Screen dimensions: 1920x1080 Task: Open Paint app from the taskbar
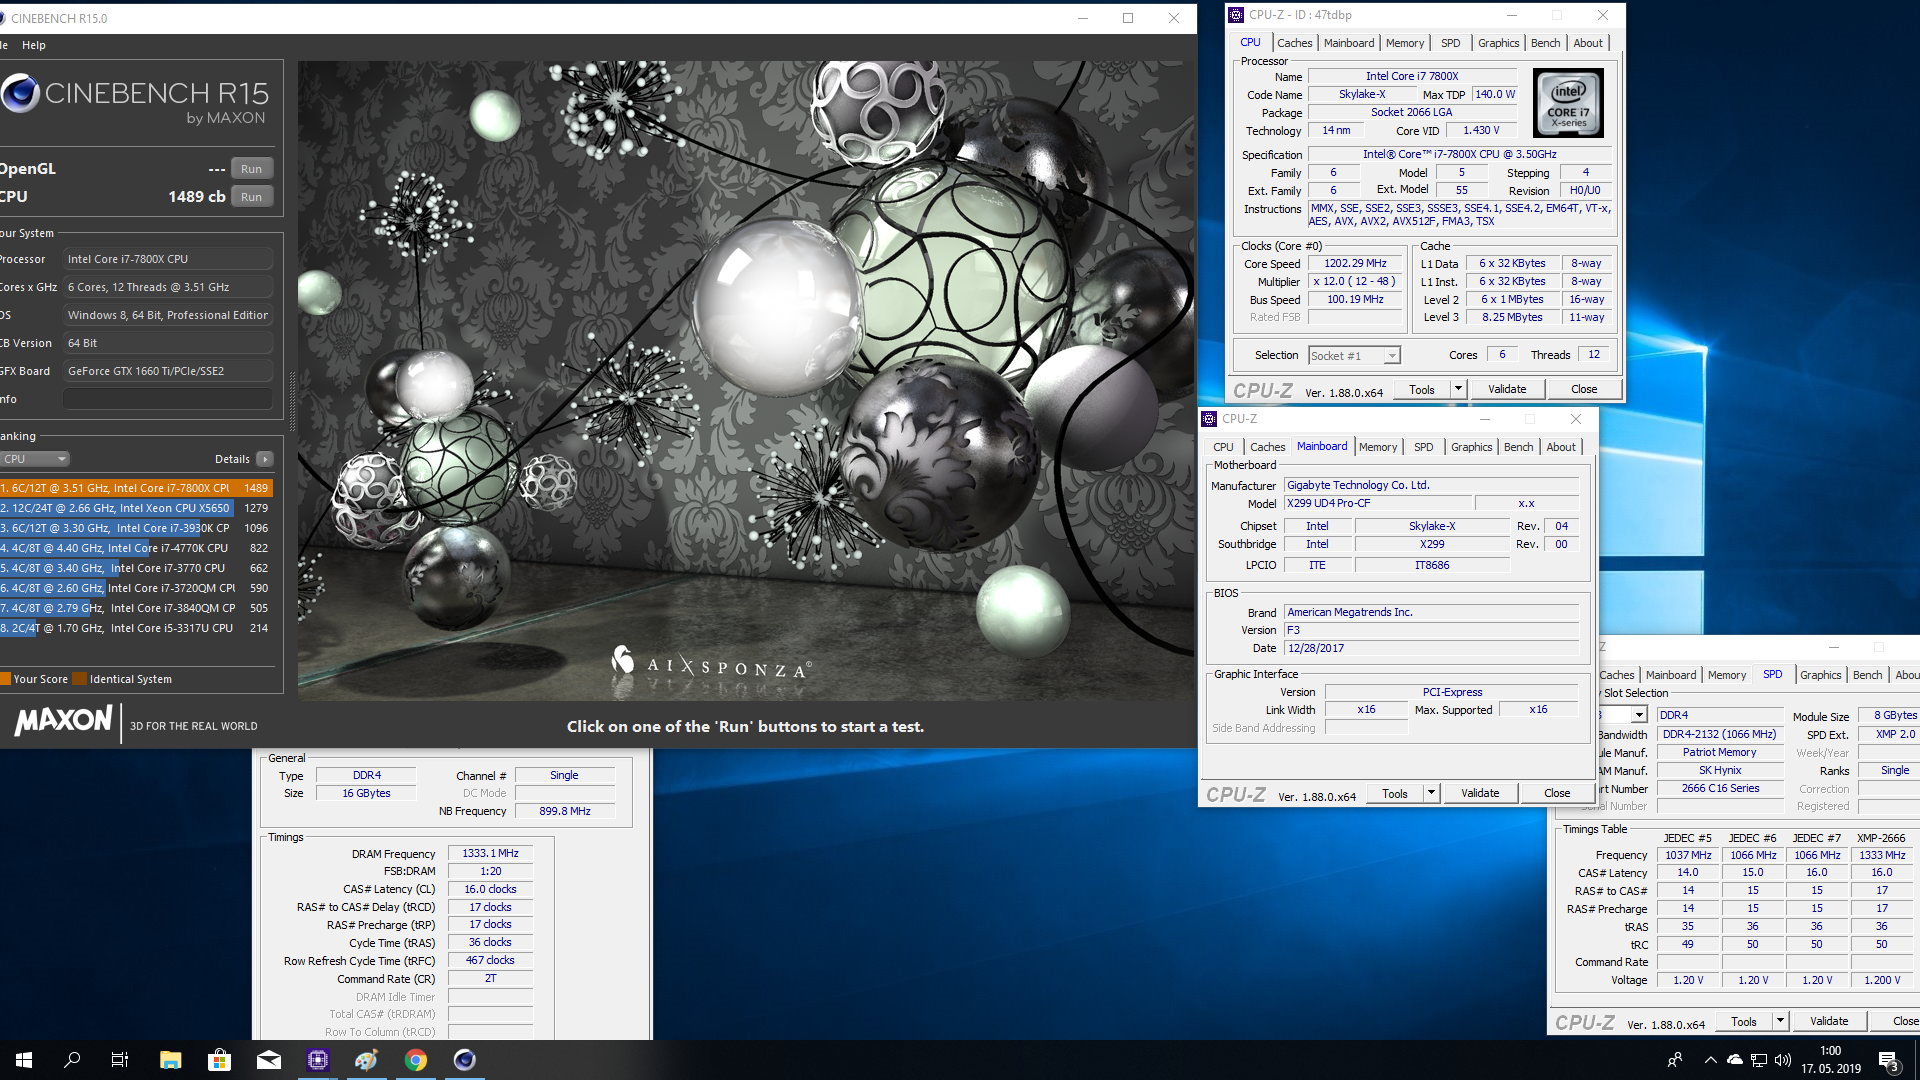(x=366, y=1060)
